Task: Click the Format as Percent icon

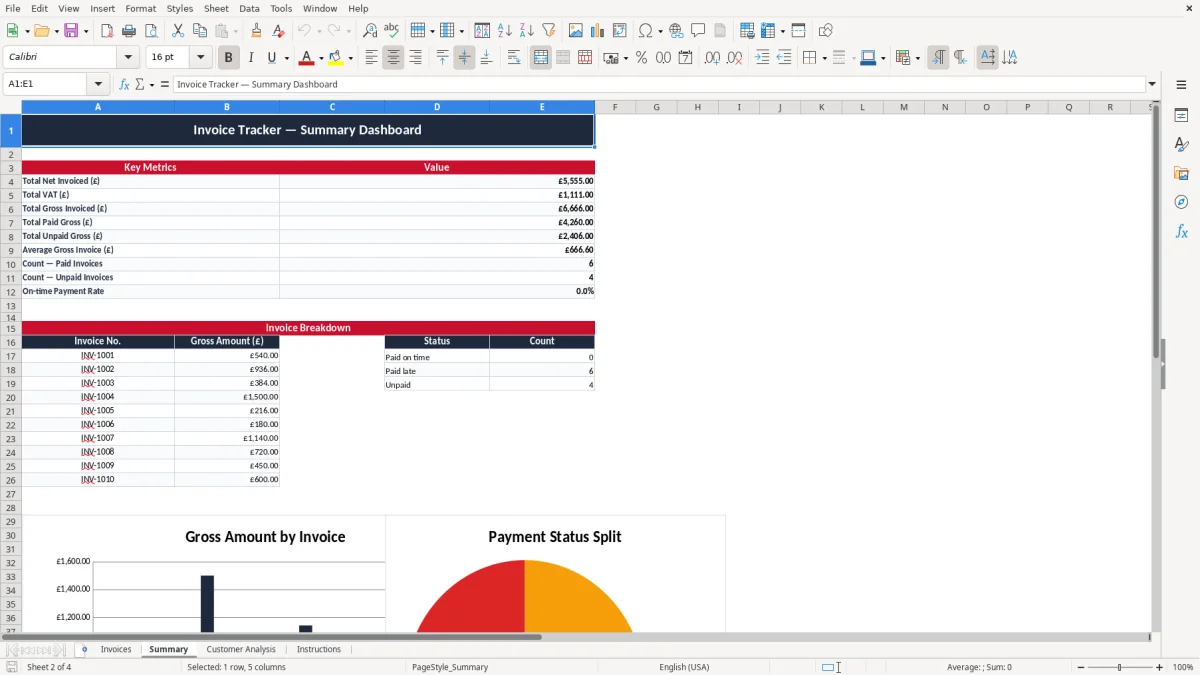Action: pos(641,58)
